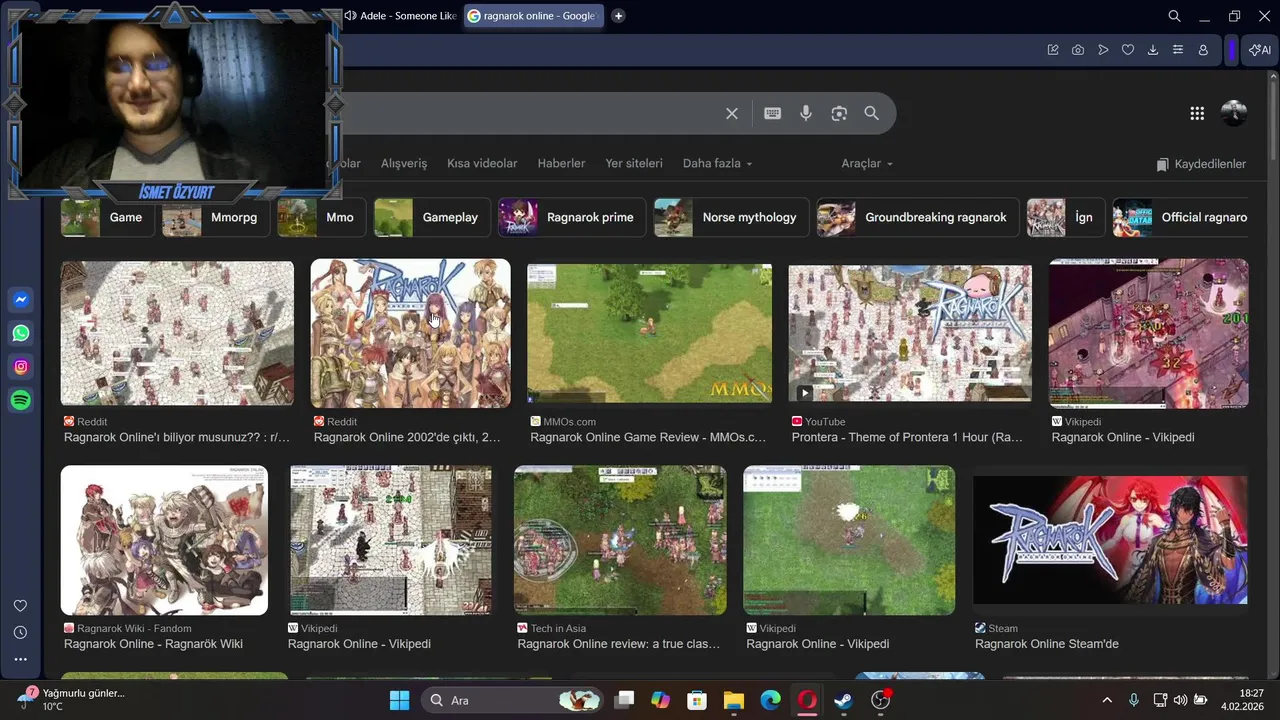
Task: Filter by the Groundbreaking ragnarok chip
Action: point(917,217)
